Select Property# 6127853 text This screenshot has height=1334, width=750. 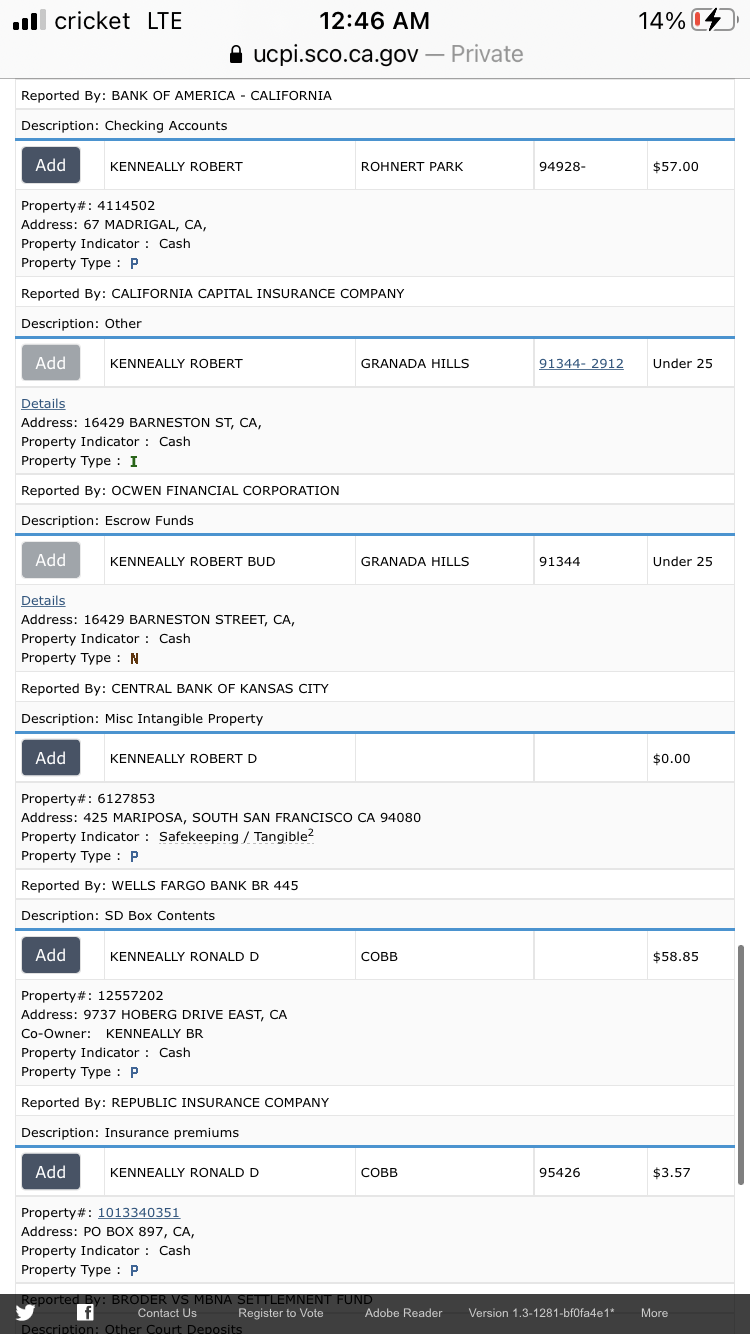tap(88, 798)
